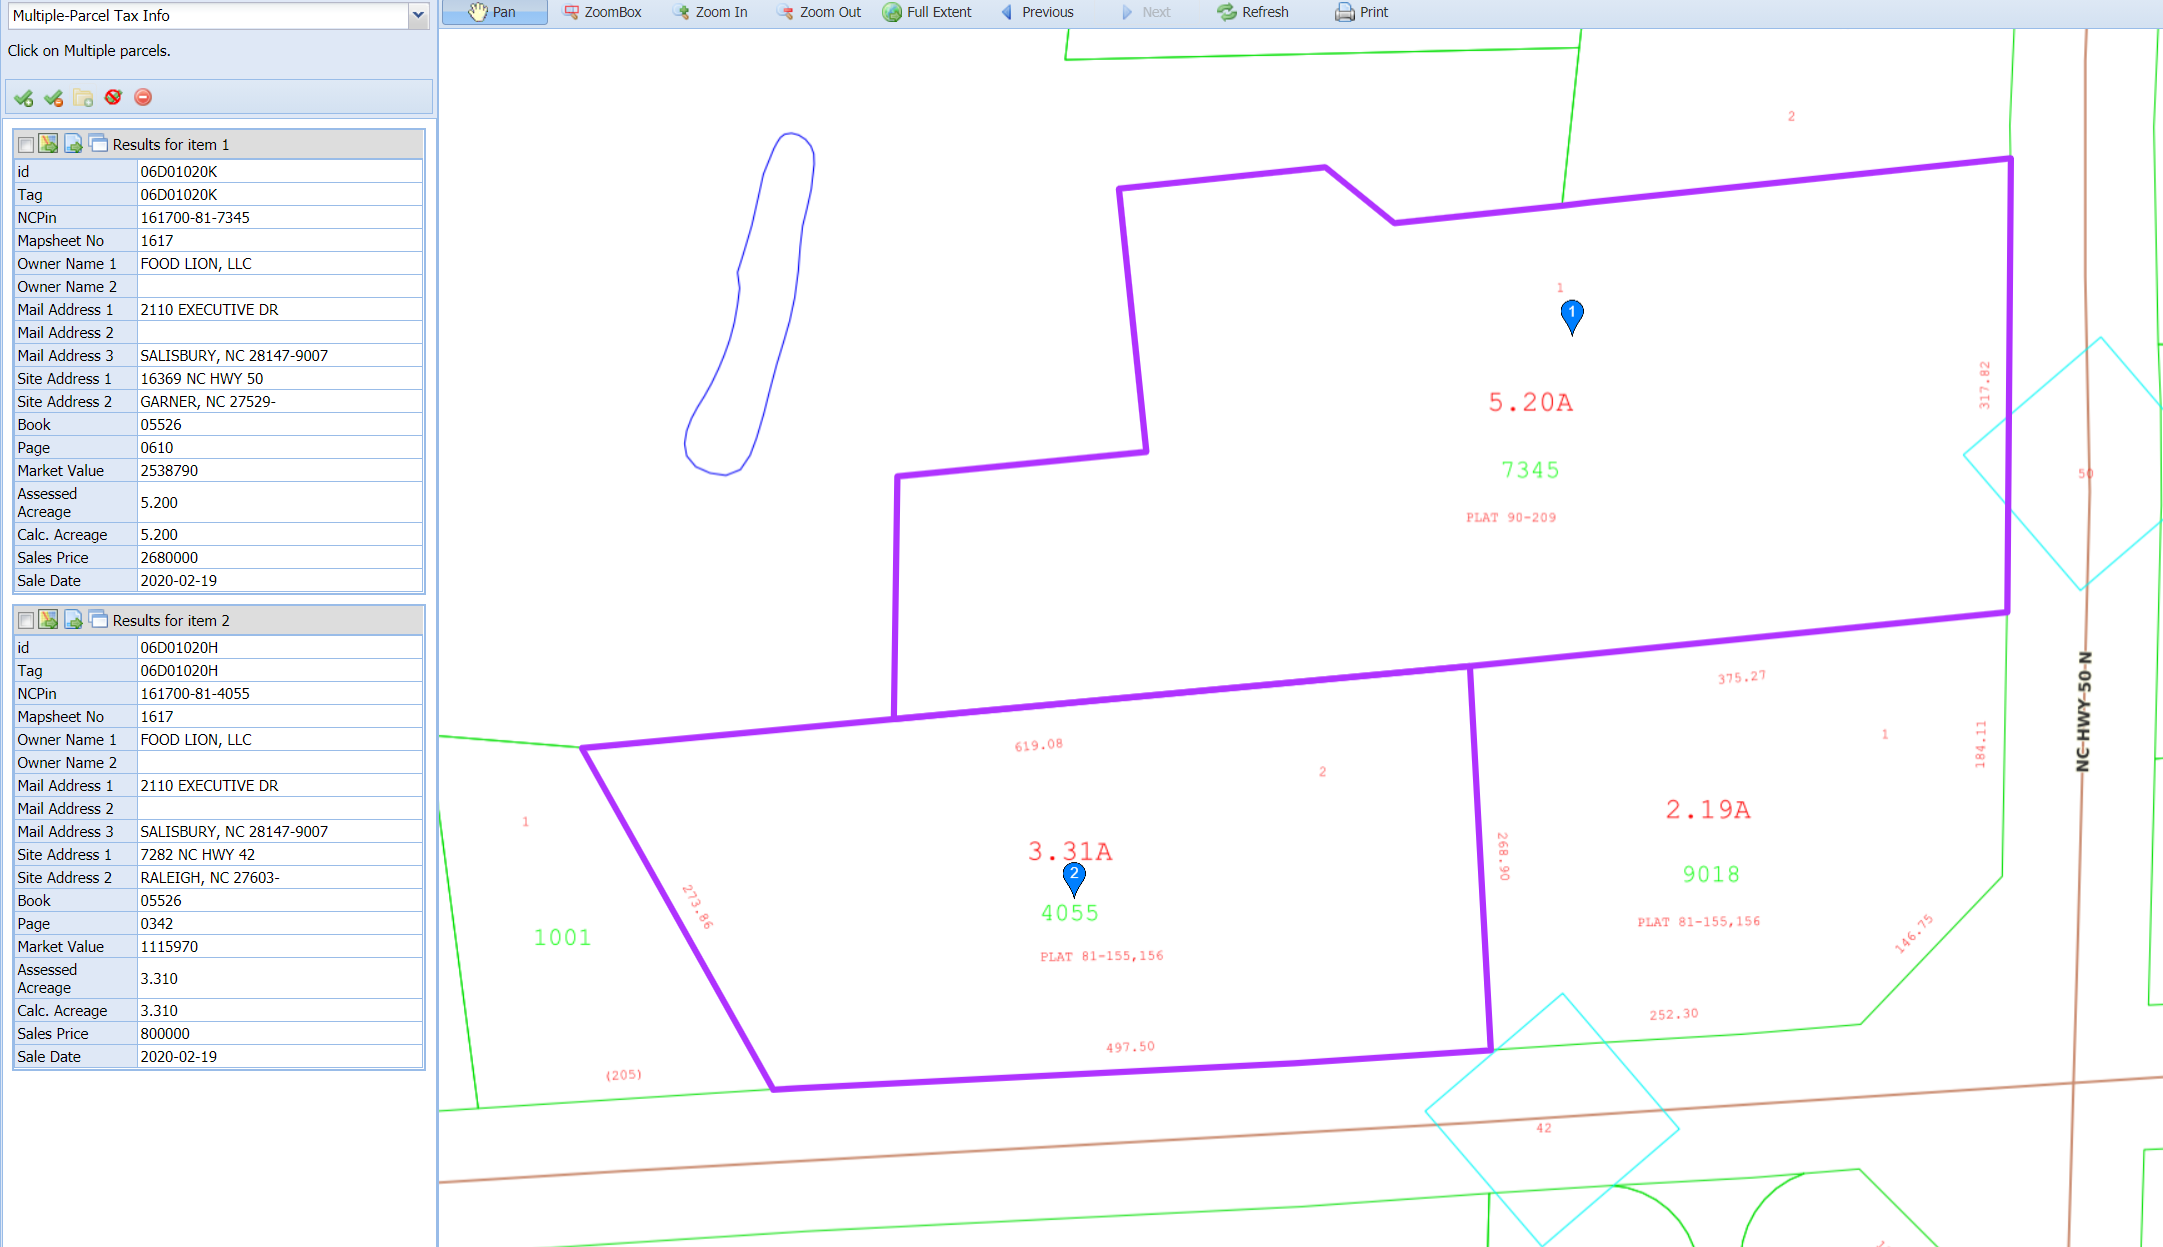Click the export document icon for item 1
The width and height of the screenshot is (2163, 1247).
(x=74, y=144)
